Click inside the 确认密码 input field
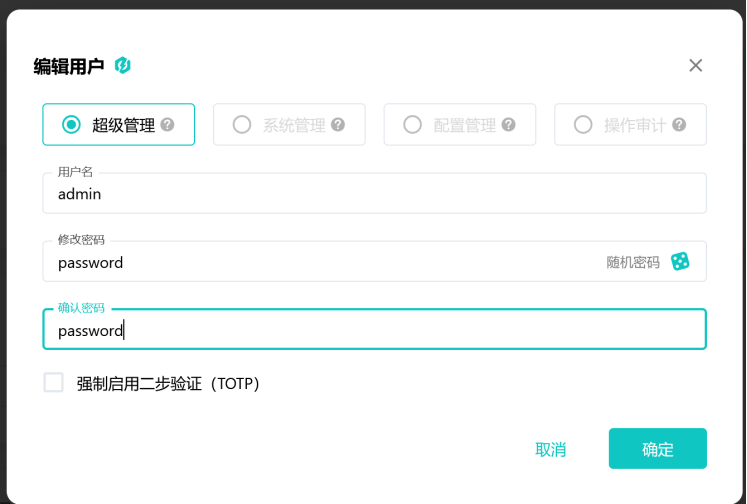This screenshot has width=747, height=504. tap(374, 329)
